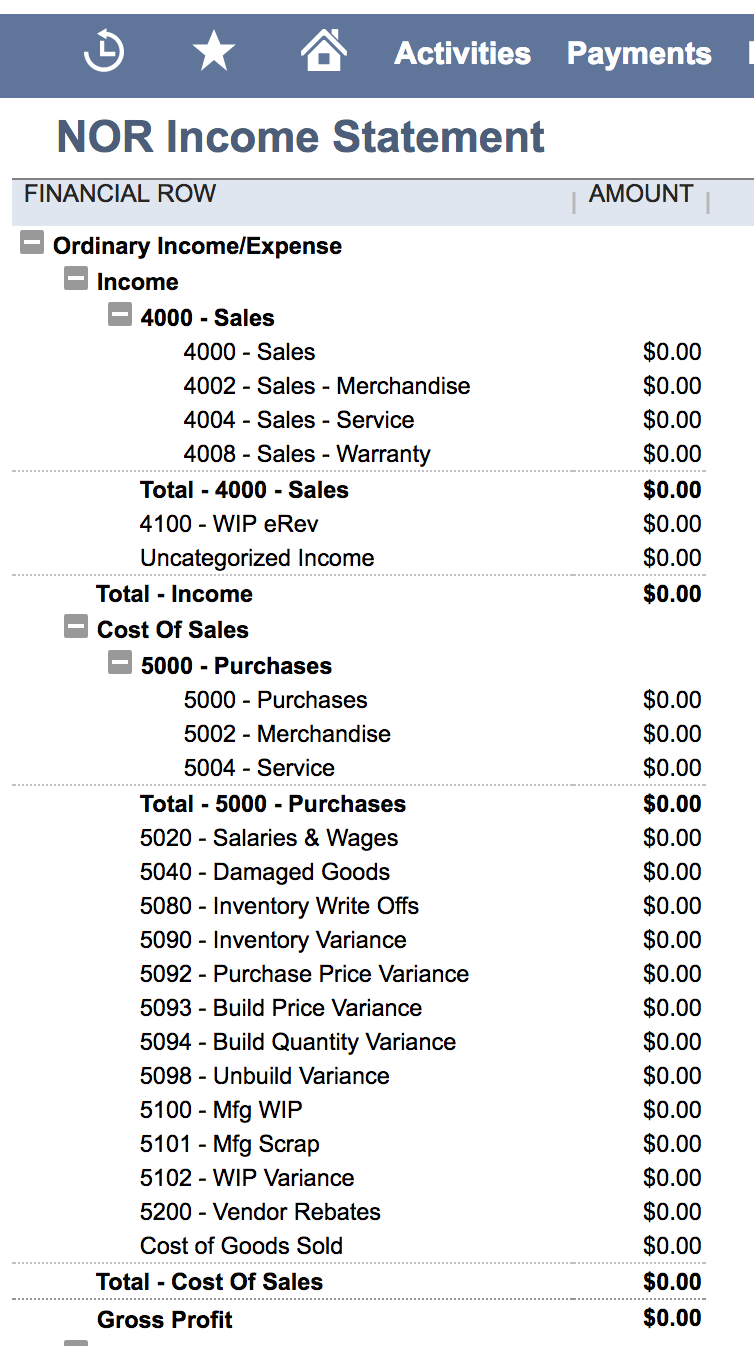The height and width of the screenshot is (1346, 754).
Task: Collapse Ordinary Income/Expense section
Action: click(x=32, y=243)
